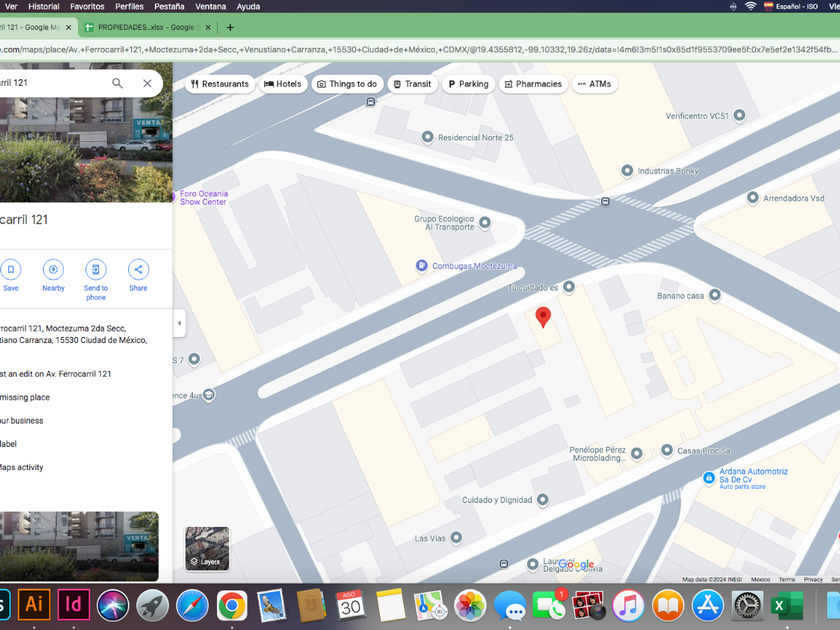
Task: Select Tu cuidado es marker
Action: 569,287
